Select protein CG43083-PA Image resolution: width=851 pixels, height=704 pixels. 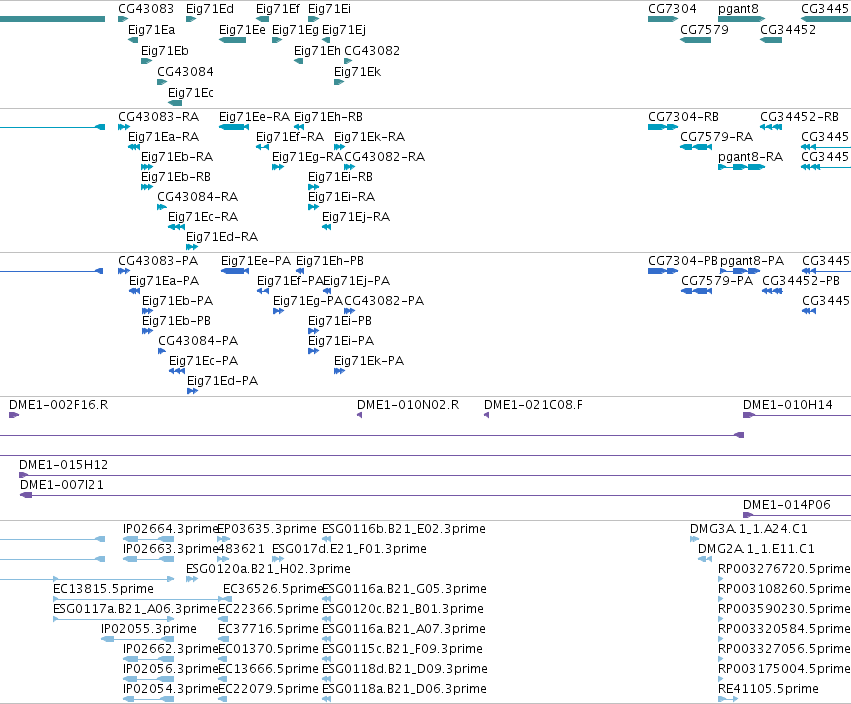[x=158, y=261]
